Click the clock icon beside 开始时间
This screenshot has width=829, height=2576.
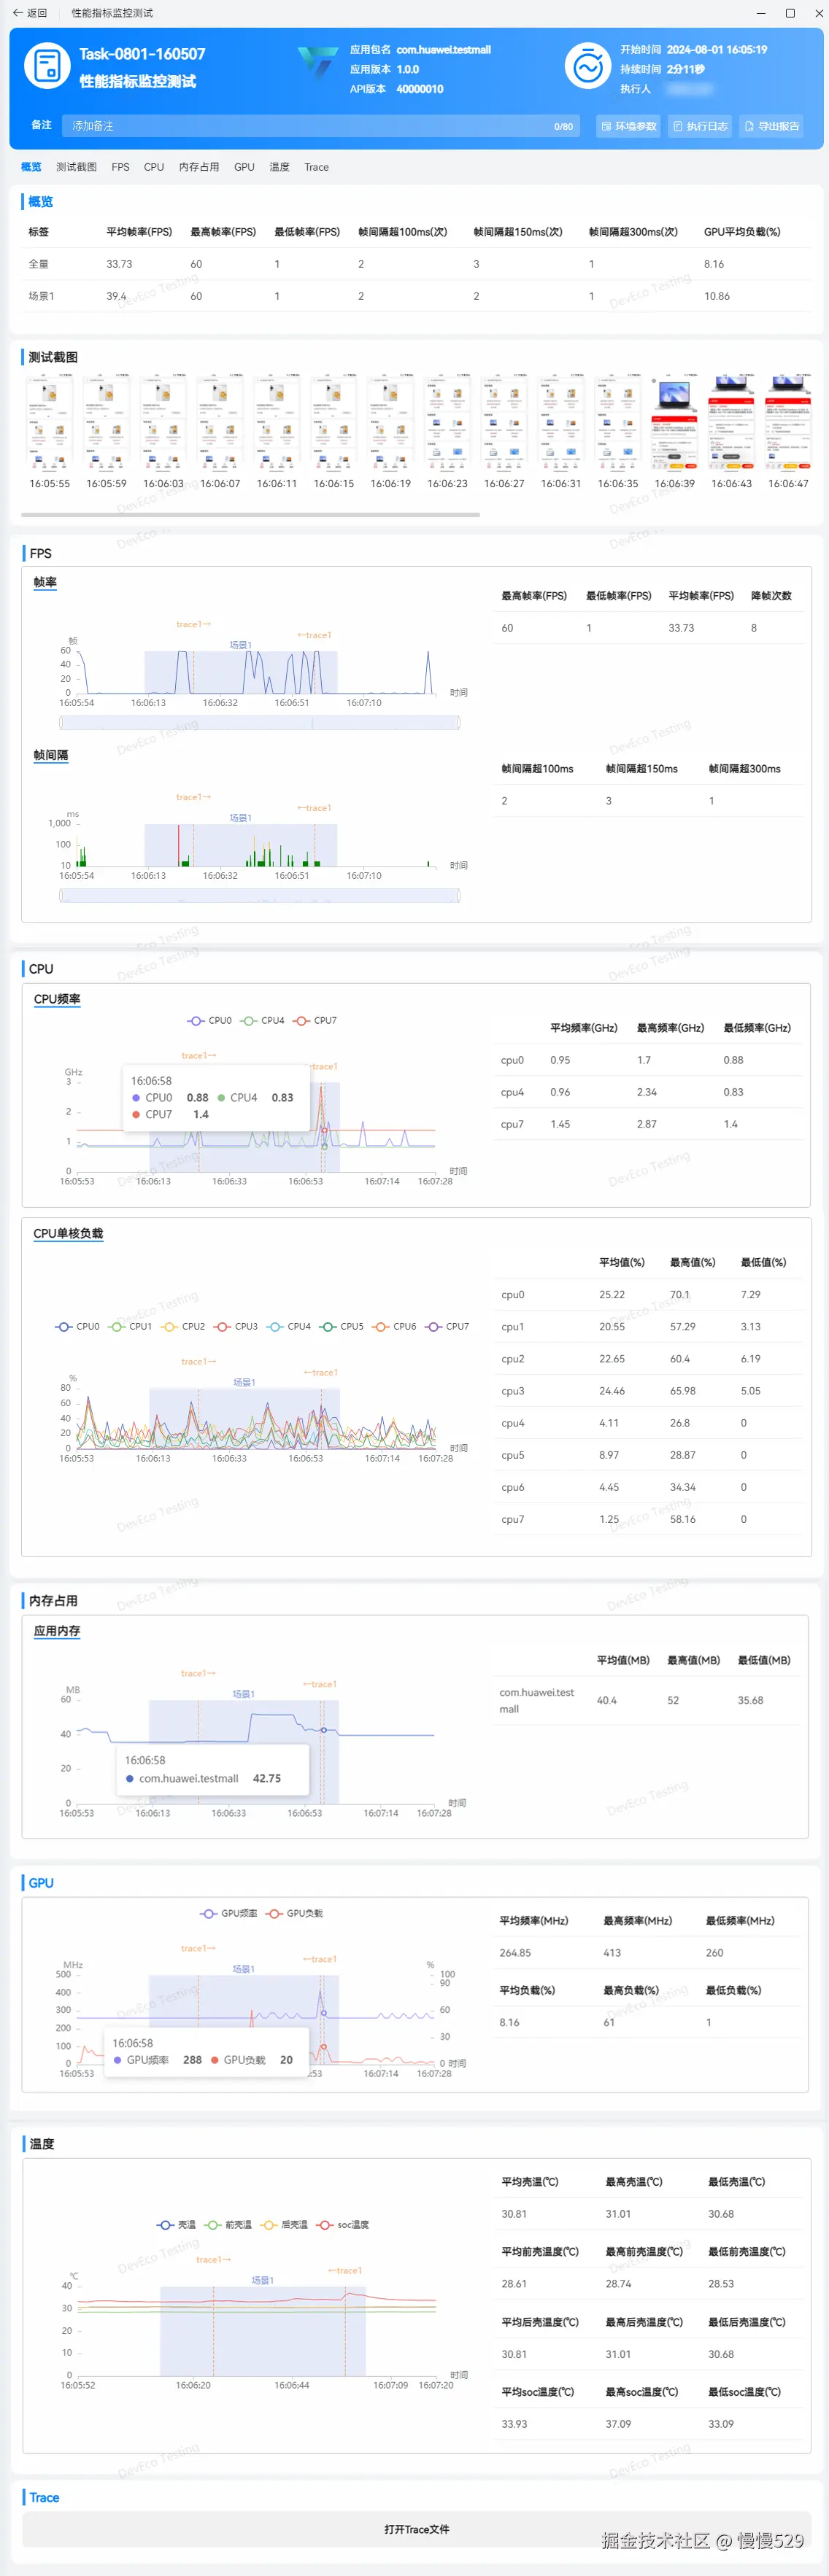pos(588,67)
